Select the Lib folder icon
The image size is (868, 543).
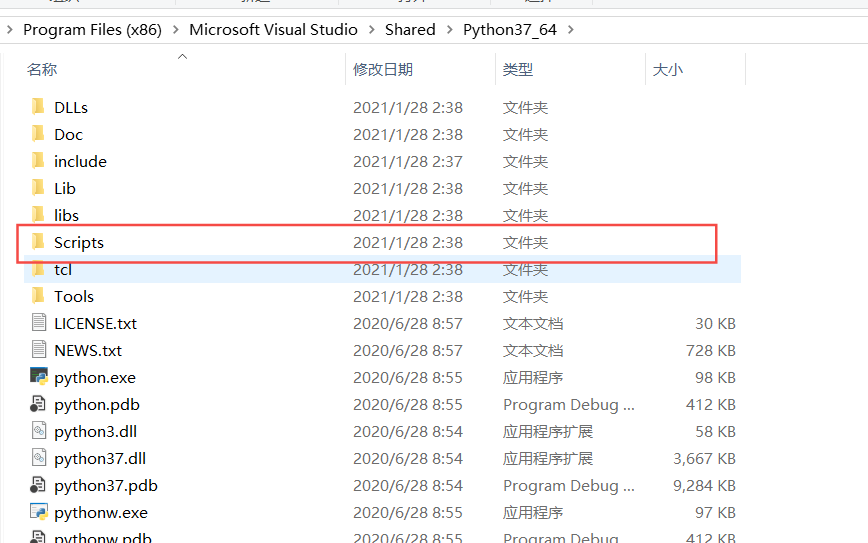click(38, 188)
